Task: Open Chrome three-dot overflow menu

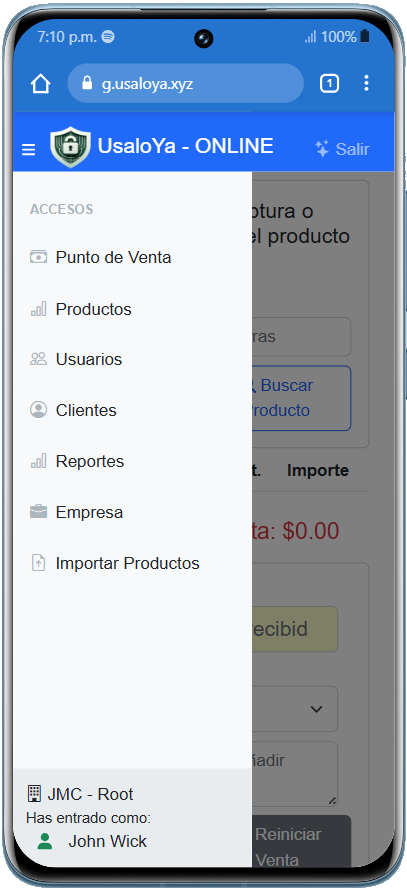Action: point(366,83)
